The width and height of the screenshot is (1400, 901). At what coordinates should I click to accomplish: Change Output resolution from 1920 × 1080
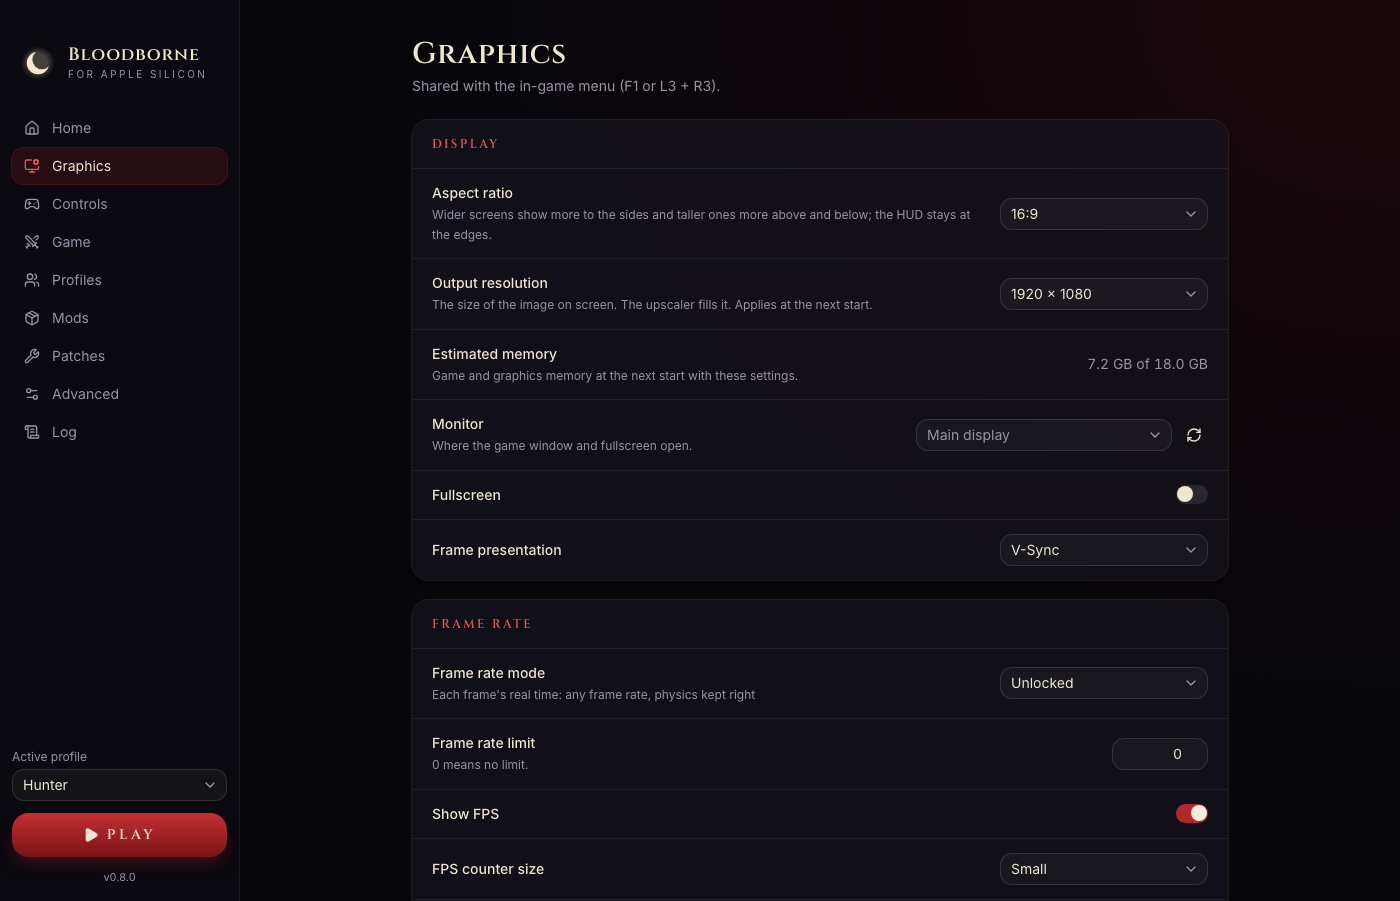click(1104, 294)
